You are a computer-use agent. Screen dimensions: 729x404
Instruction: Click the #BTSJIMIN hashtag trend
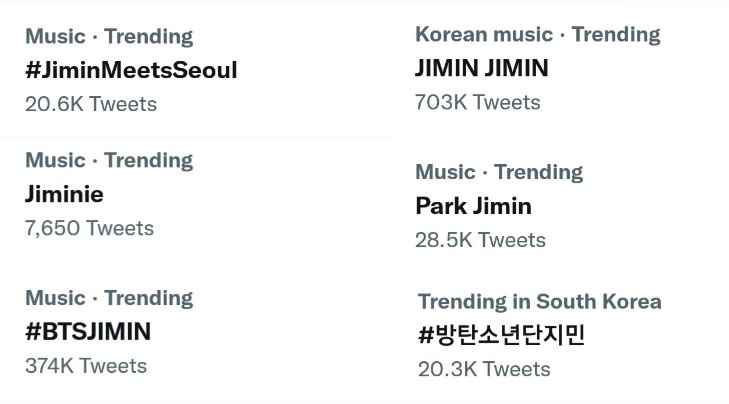88,331
